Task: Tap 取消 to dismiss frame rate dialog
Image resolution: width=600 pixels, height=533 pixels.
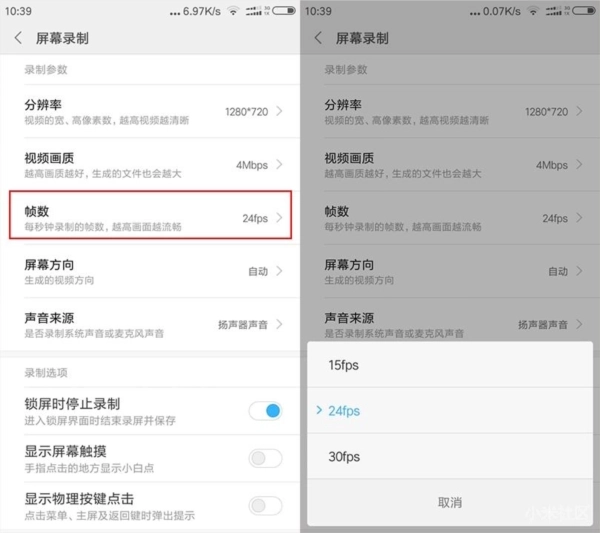Action: [x=450, y=502]
